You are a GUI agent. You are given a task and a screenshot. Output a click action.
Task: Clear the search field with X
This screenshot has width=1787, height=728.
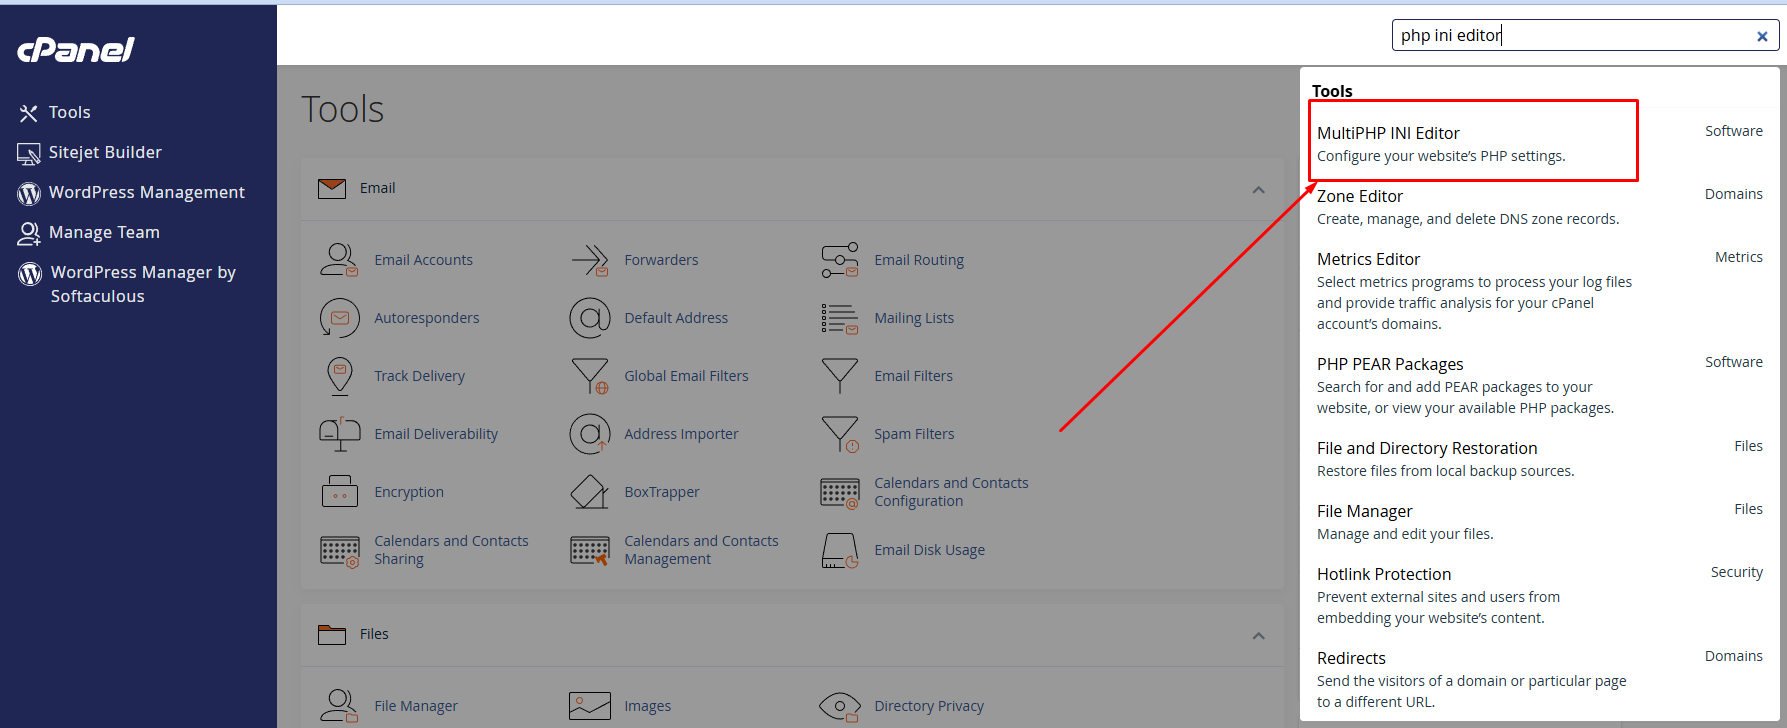(1762, 36)
